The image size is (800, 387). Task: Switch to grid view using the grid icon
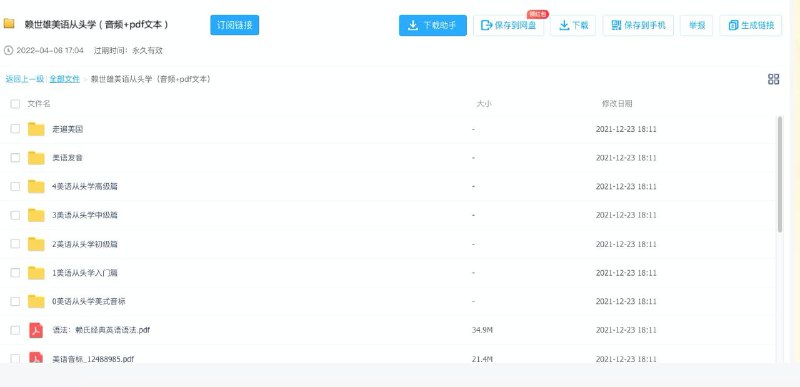pyautogui.click(x=773, y=79)
